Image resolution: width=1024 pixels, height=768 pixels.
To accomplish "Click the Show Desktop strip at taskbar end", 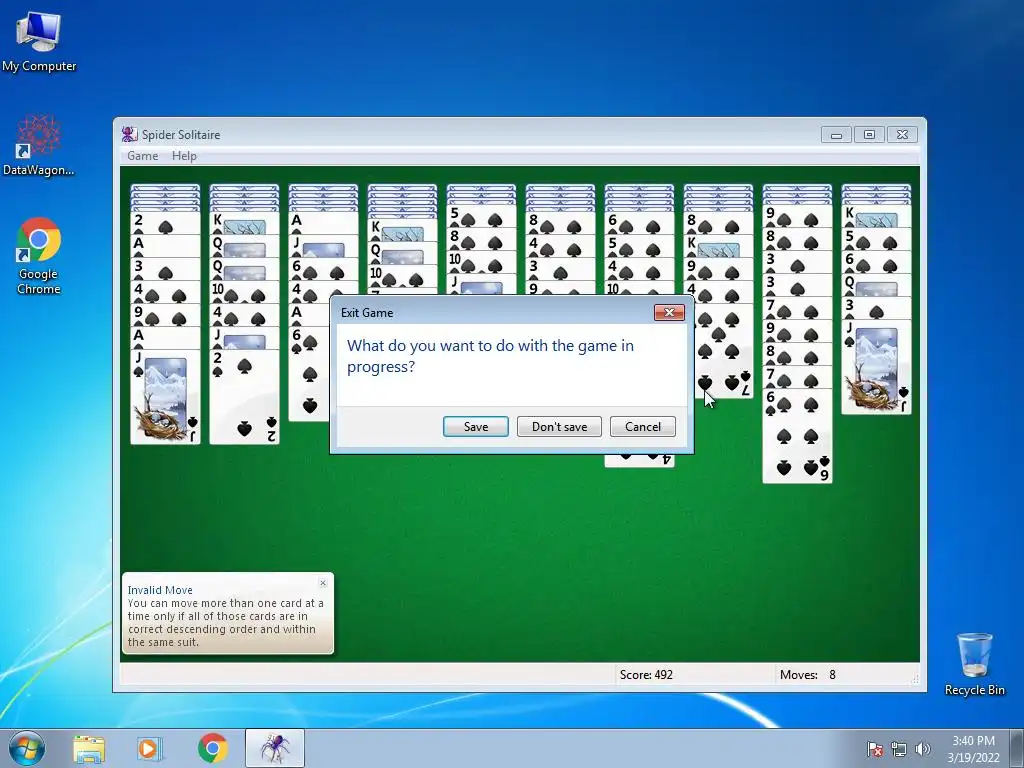I will 1017,748.
